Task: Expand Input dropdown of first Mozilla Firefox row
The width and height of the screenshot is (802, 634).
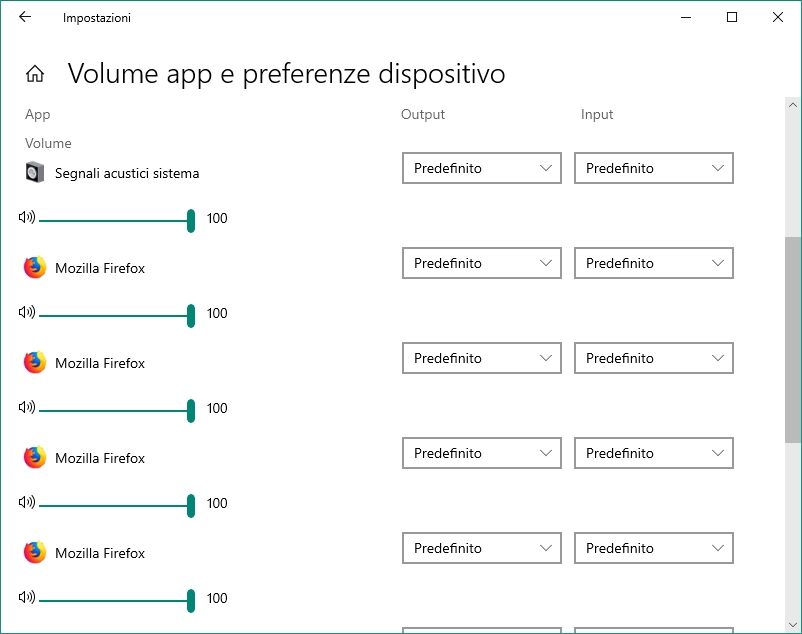Action: click(x=654, y=263)
